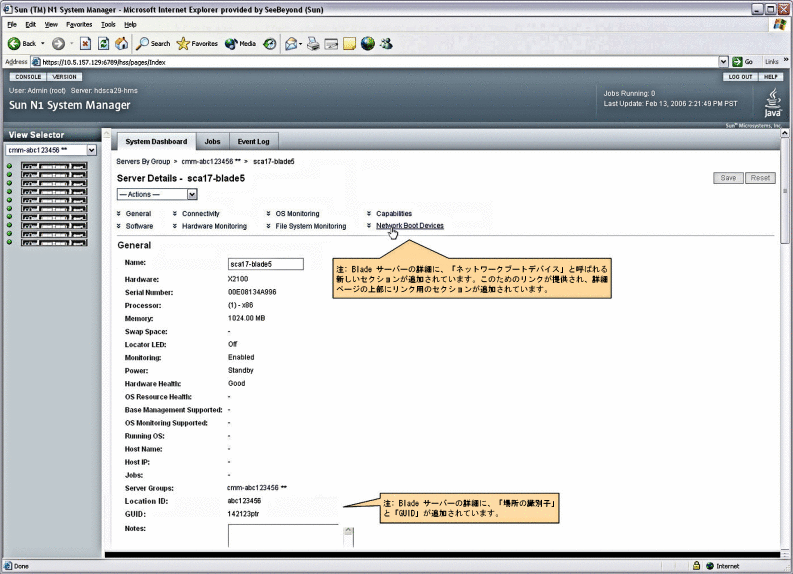Click the security lock status icon
This screenshot has height=574, width=793.
pos(696,566)
